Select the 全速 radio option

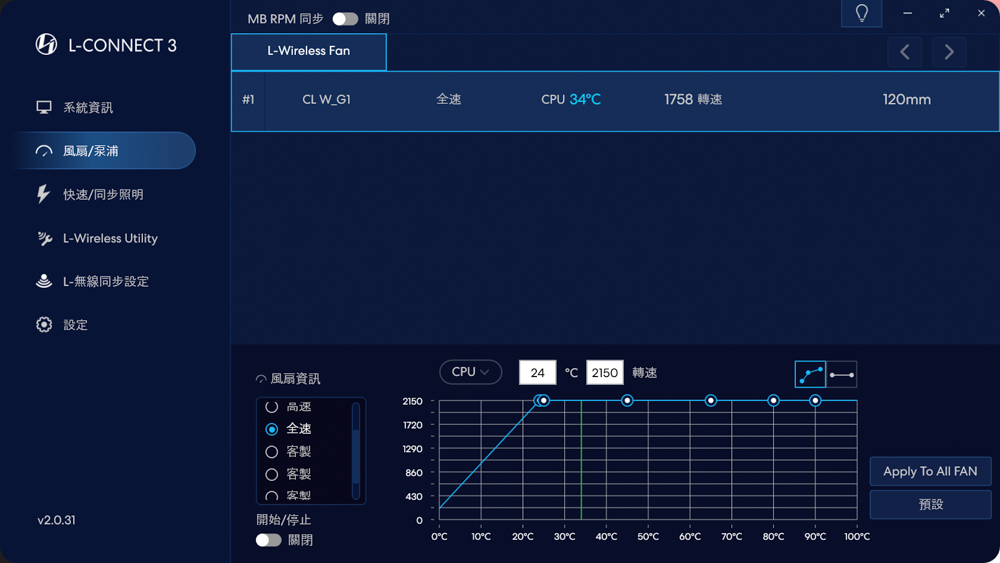272,429
